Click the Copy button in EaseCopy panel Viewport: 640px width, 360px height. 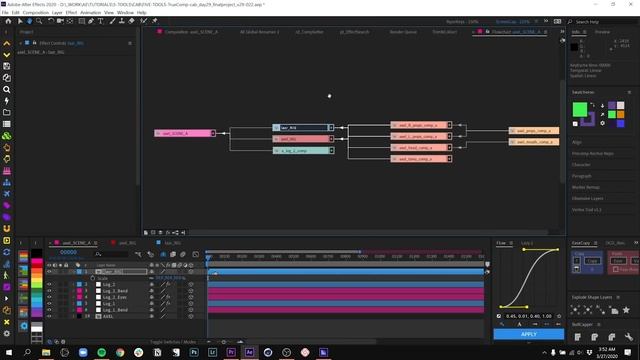(x=592, y=260)
